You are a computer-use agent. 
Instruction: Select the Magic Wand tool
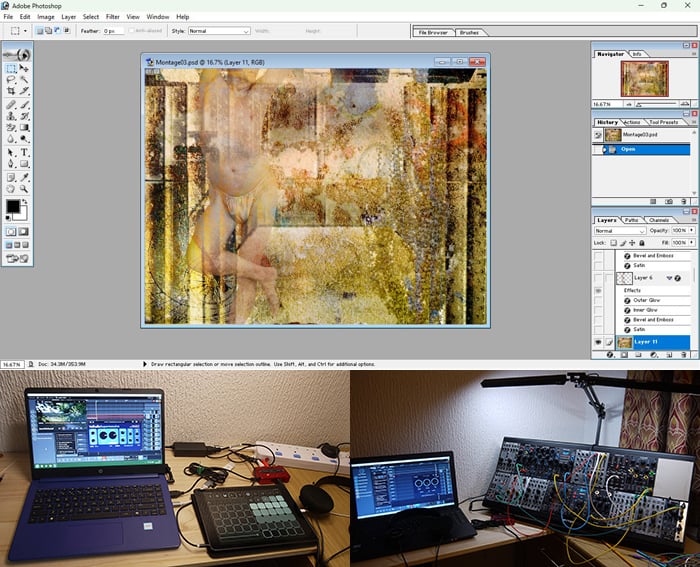click(x=24, y=79)
